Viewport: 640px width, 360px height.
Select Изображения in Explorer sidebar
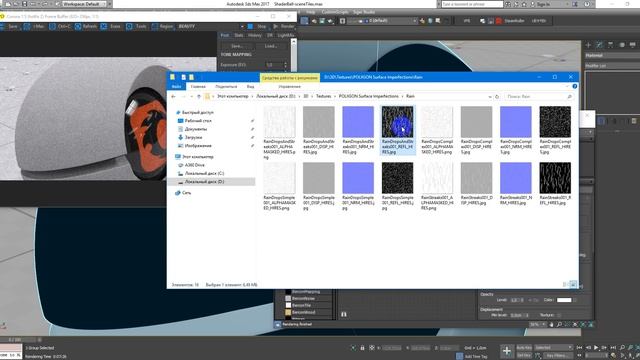click(x=198, y=146)
